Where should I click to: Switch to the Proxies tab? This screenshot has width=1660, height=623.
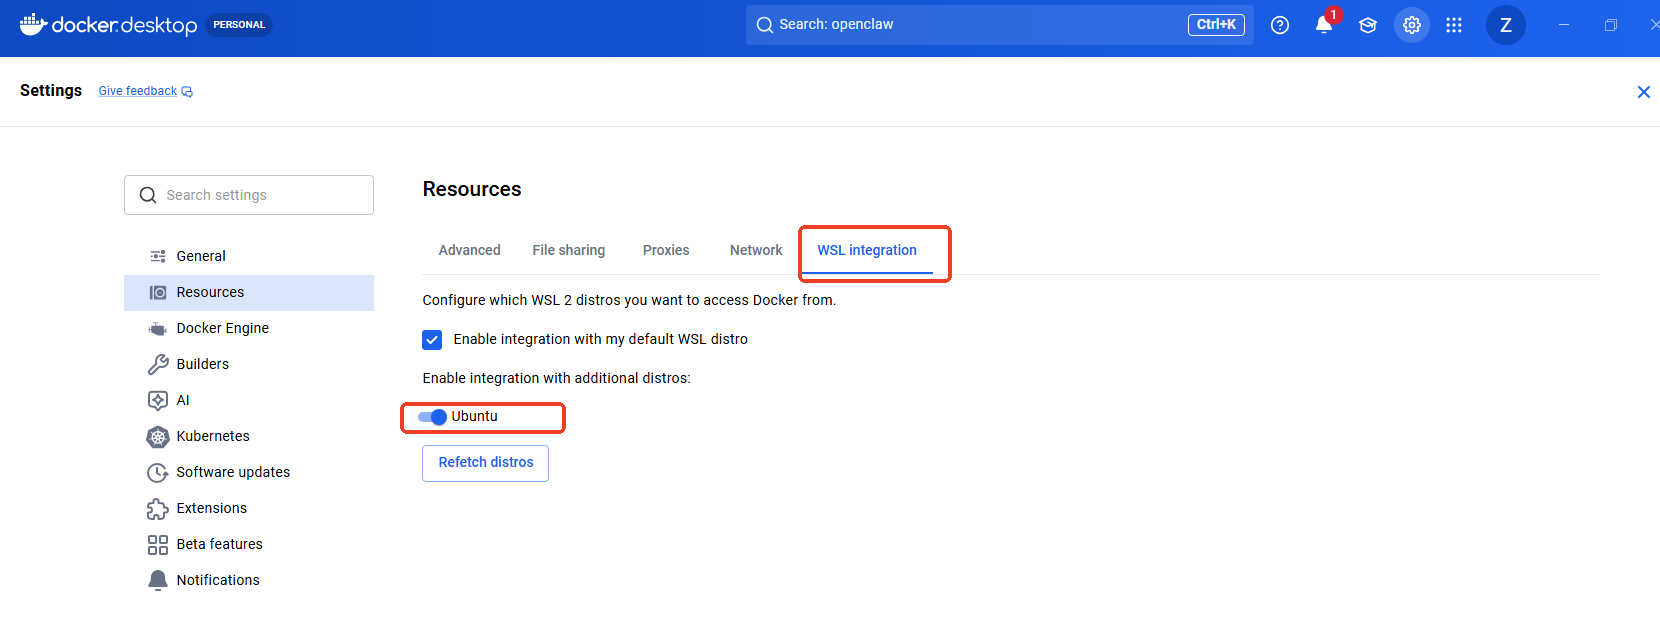(x=666, y=250)
